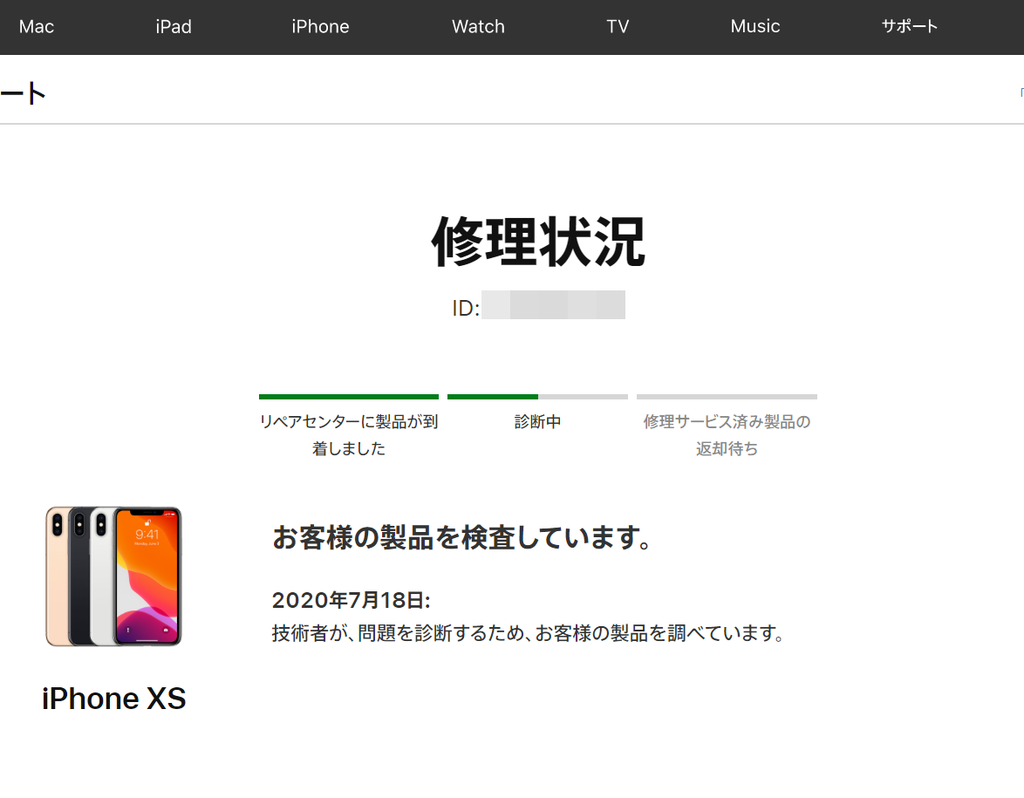
Task: Open the Mac menu in navigation bar
Action: (x=37, y=27)
